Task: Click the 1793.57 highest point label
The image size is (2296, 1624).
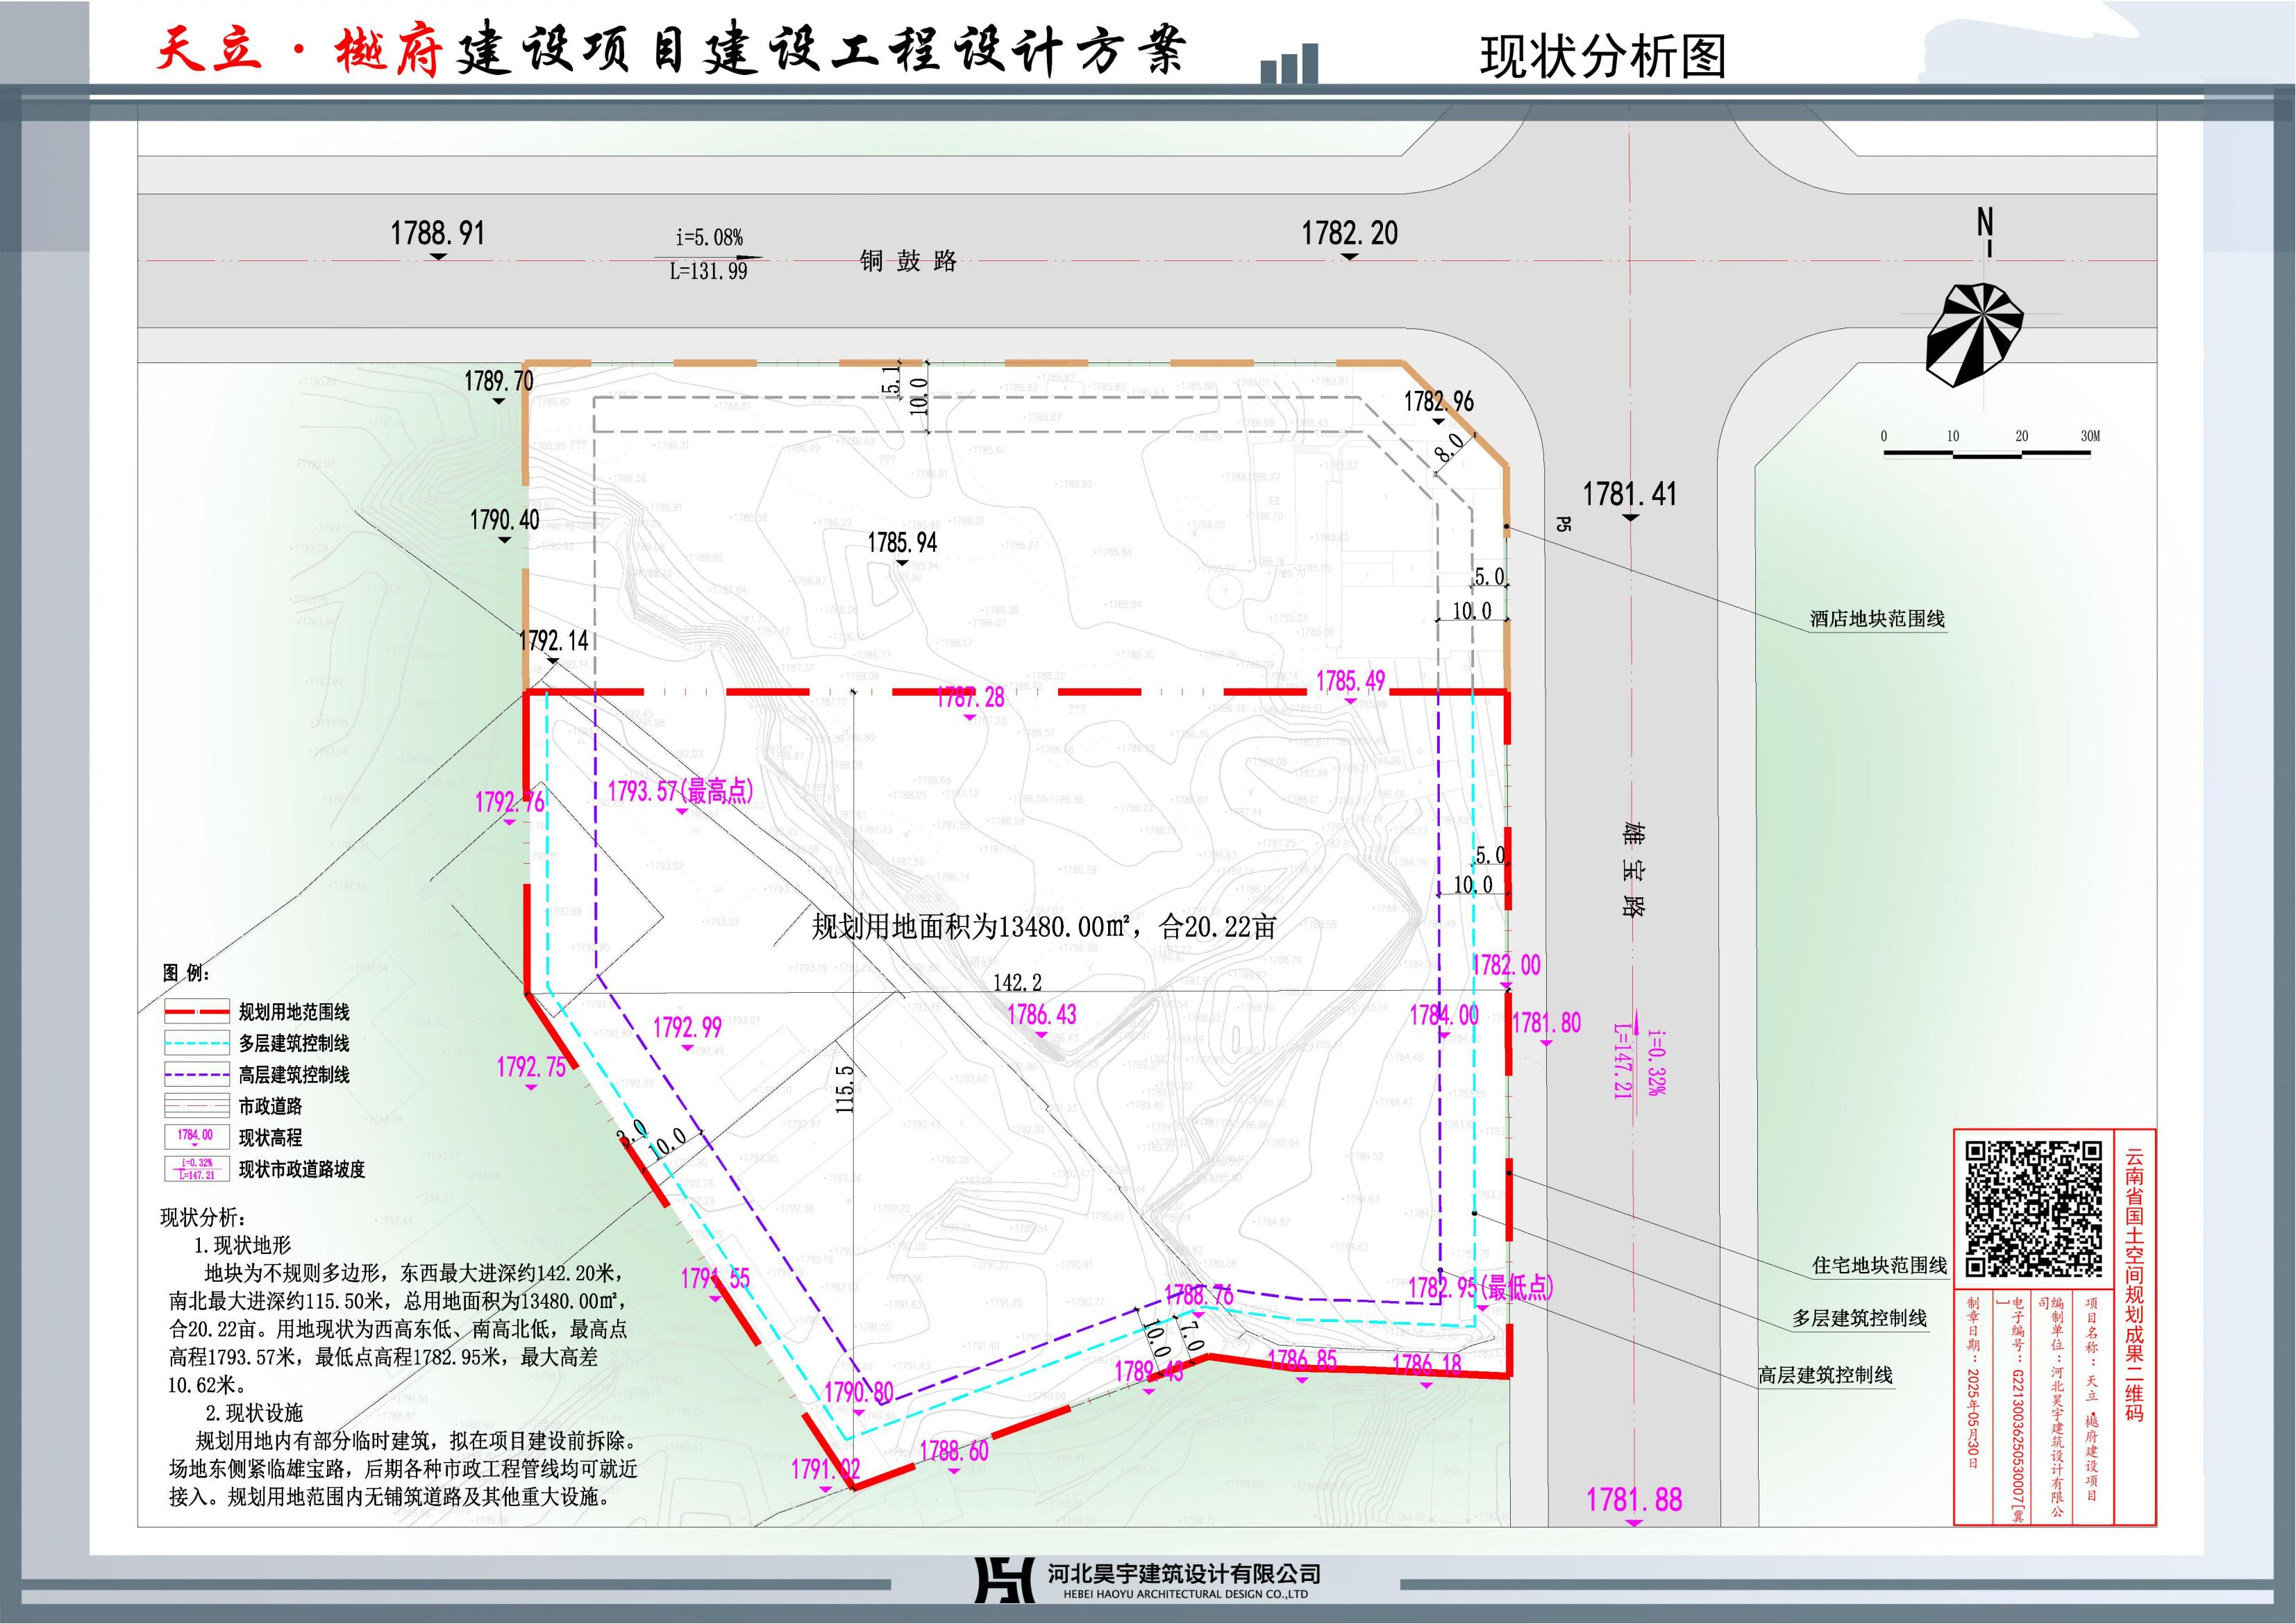Action: pos(680,791)
